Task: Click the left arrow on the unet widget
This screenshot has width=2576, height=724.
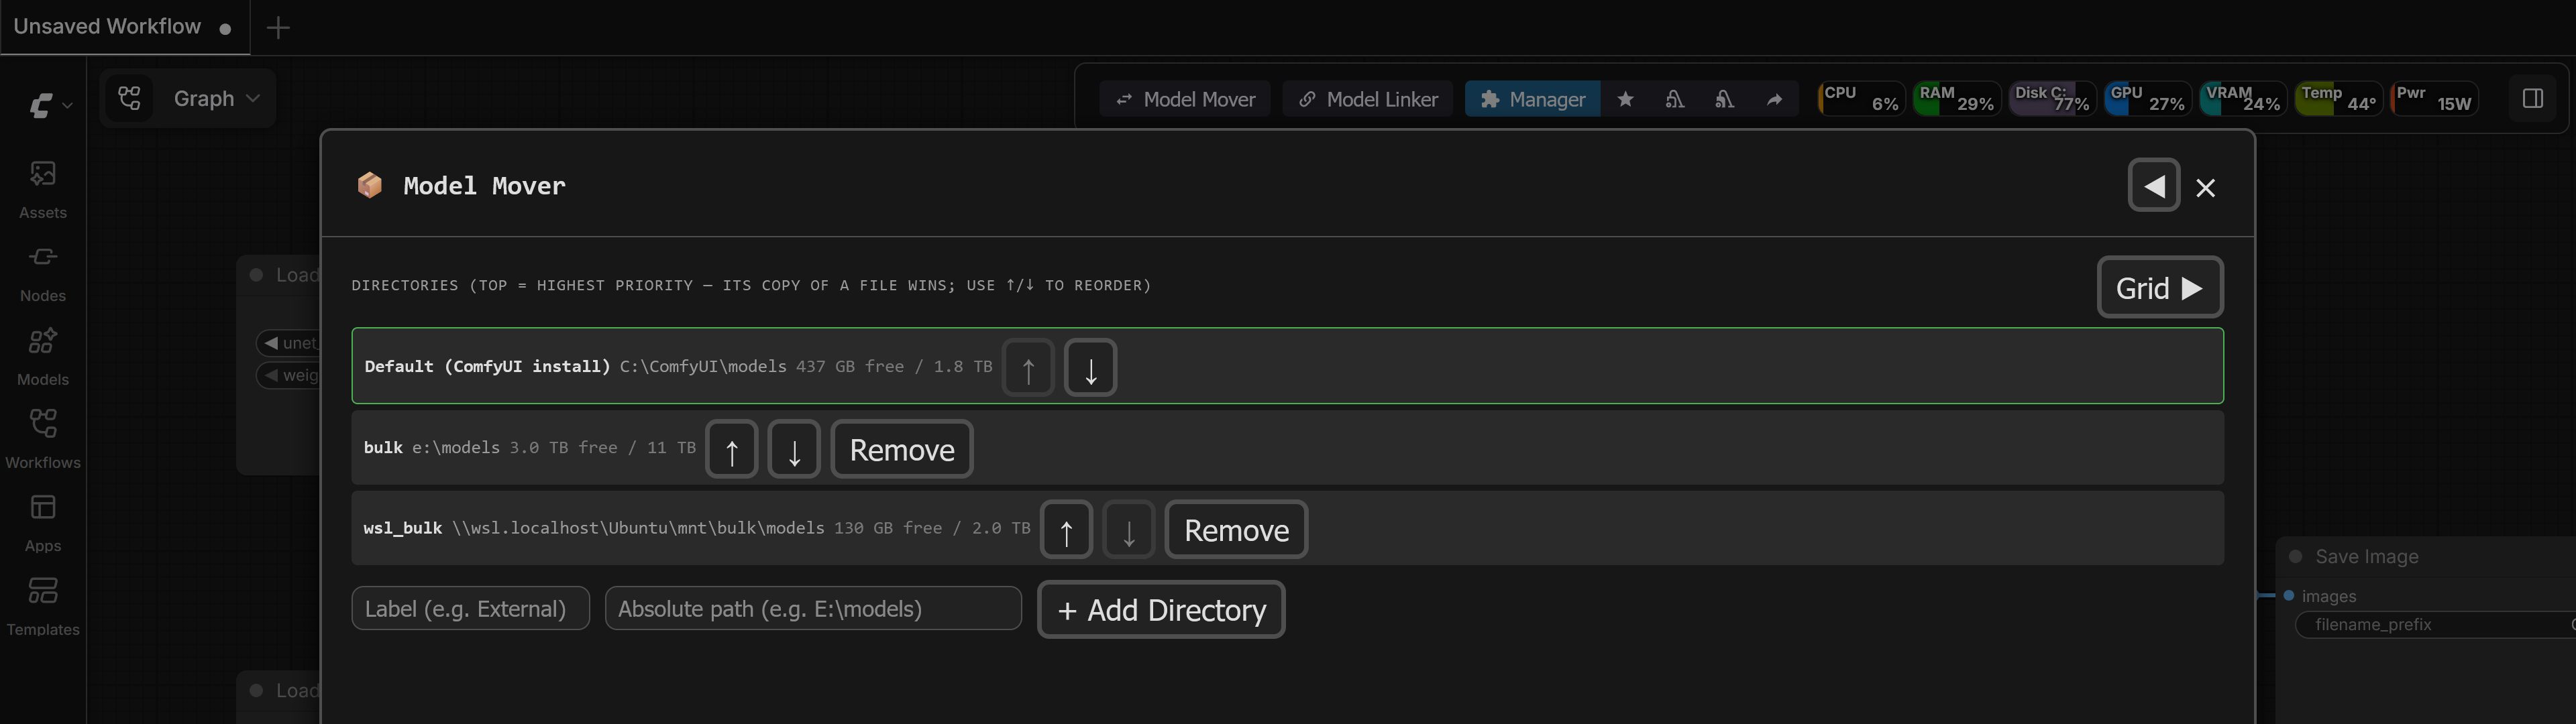Action: (x=270, y=343)
